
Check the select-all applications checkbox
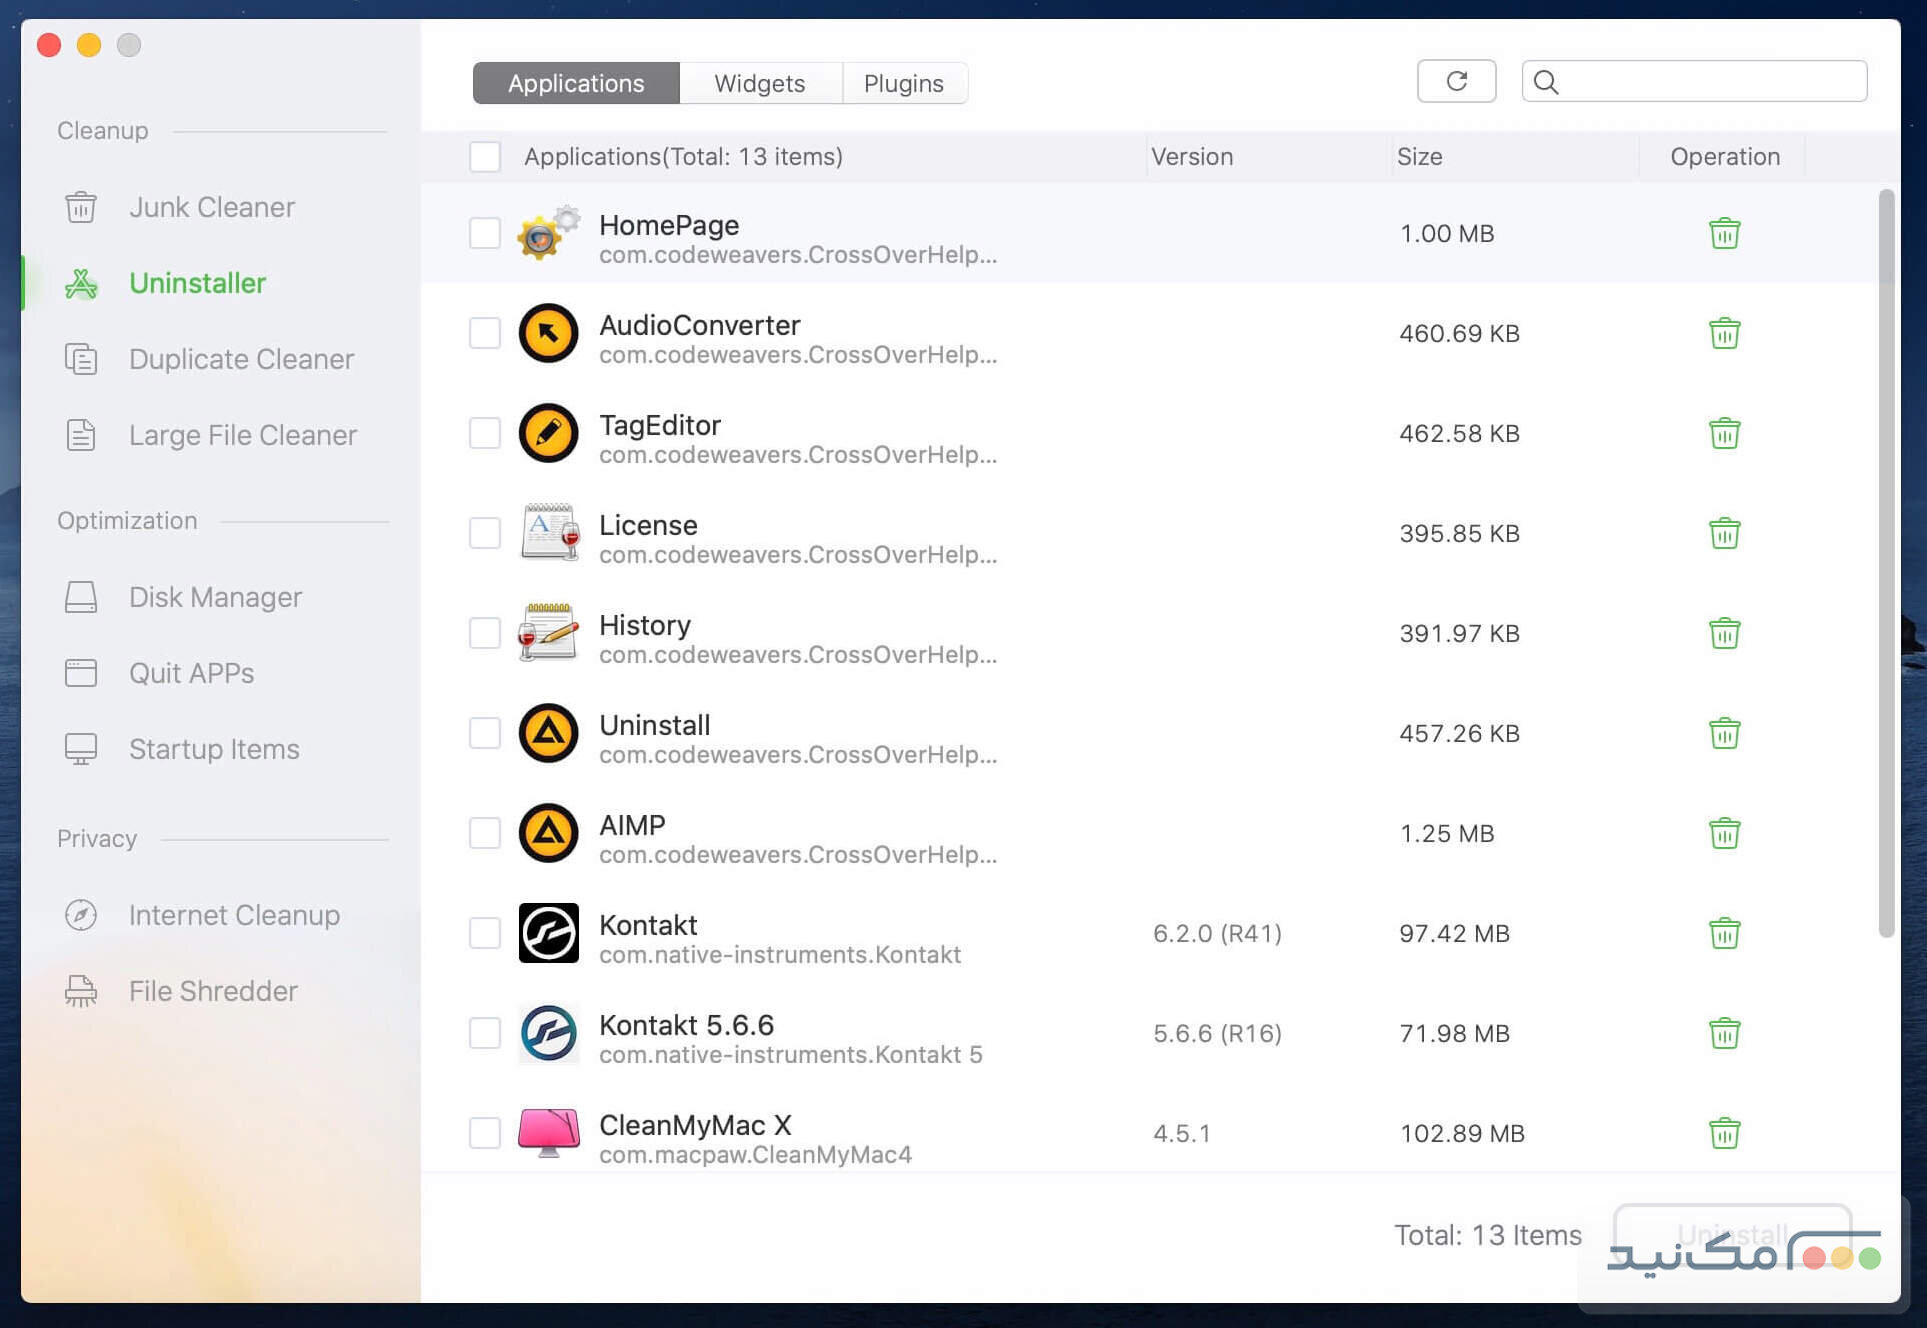coord(485,157)
